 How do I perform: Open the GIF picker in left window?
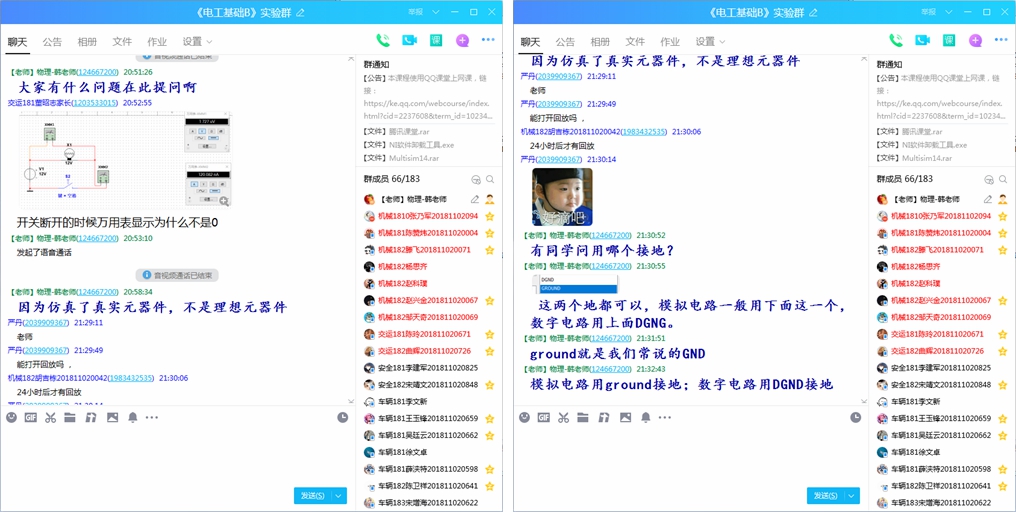point(31,417)
